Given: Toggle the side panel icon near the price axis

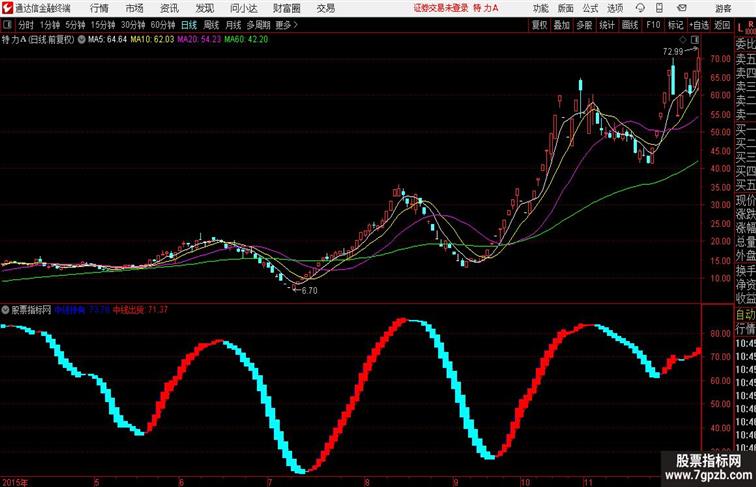Looking at the screenshot, I should click(695, 40).
